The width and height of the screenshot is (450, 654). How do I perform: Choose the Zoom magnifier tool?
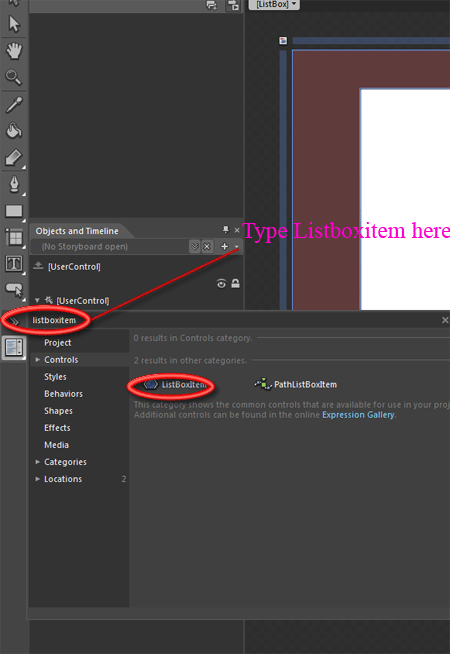[x=13, y=77]
